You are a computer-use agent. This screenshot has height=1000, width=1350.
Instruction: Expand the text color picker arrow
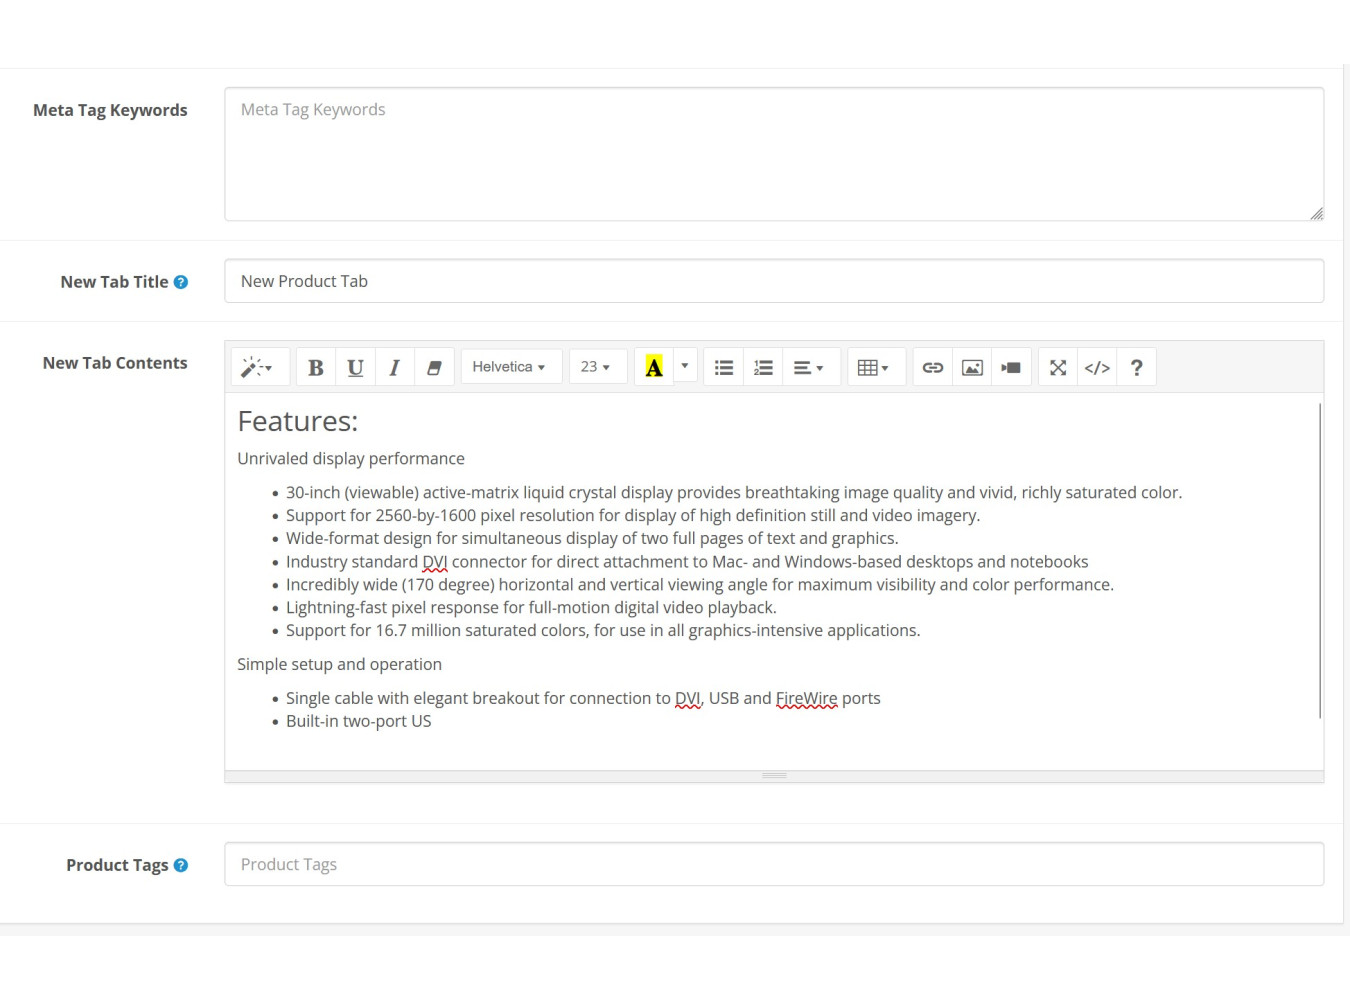[x=685, y=366]
